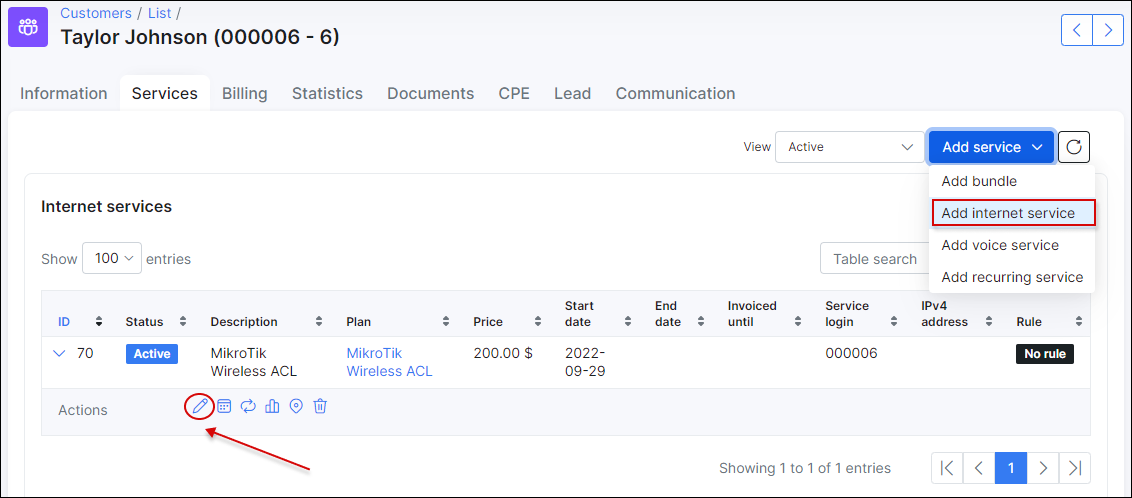Open the Statistics tab
1132x498 pixels.
pos(328,94)
